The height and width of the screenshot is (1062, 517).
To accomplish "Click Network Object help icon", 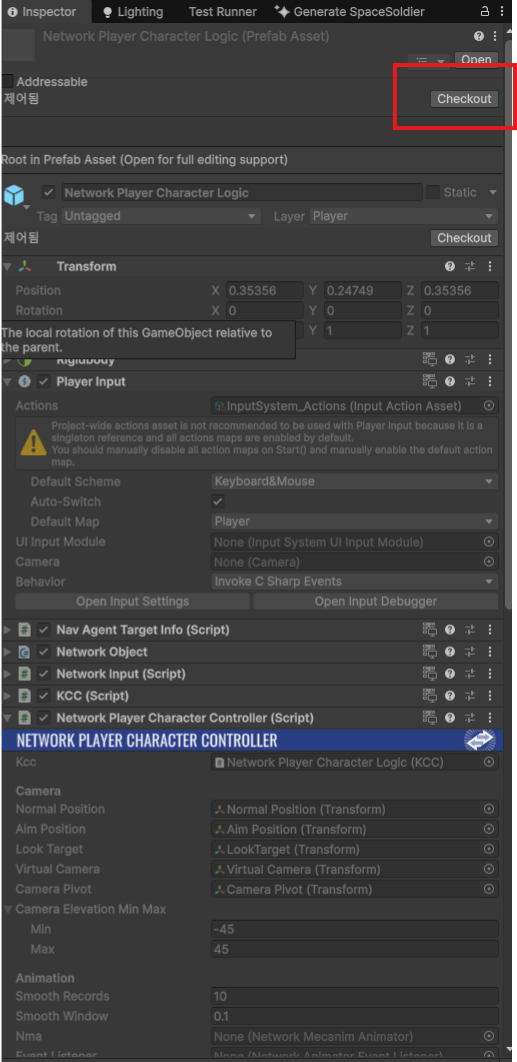I will (x=449, y=652).
